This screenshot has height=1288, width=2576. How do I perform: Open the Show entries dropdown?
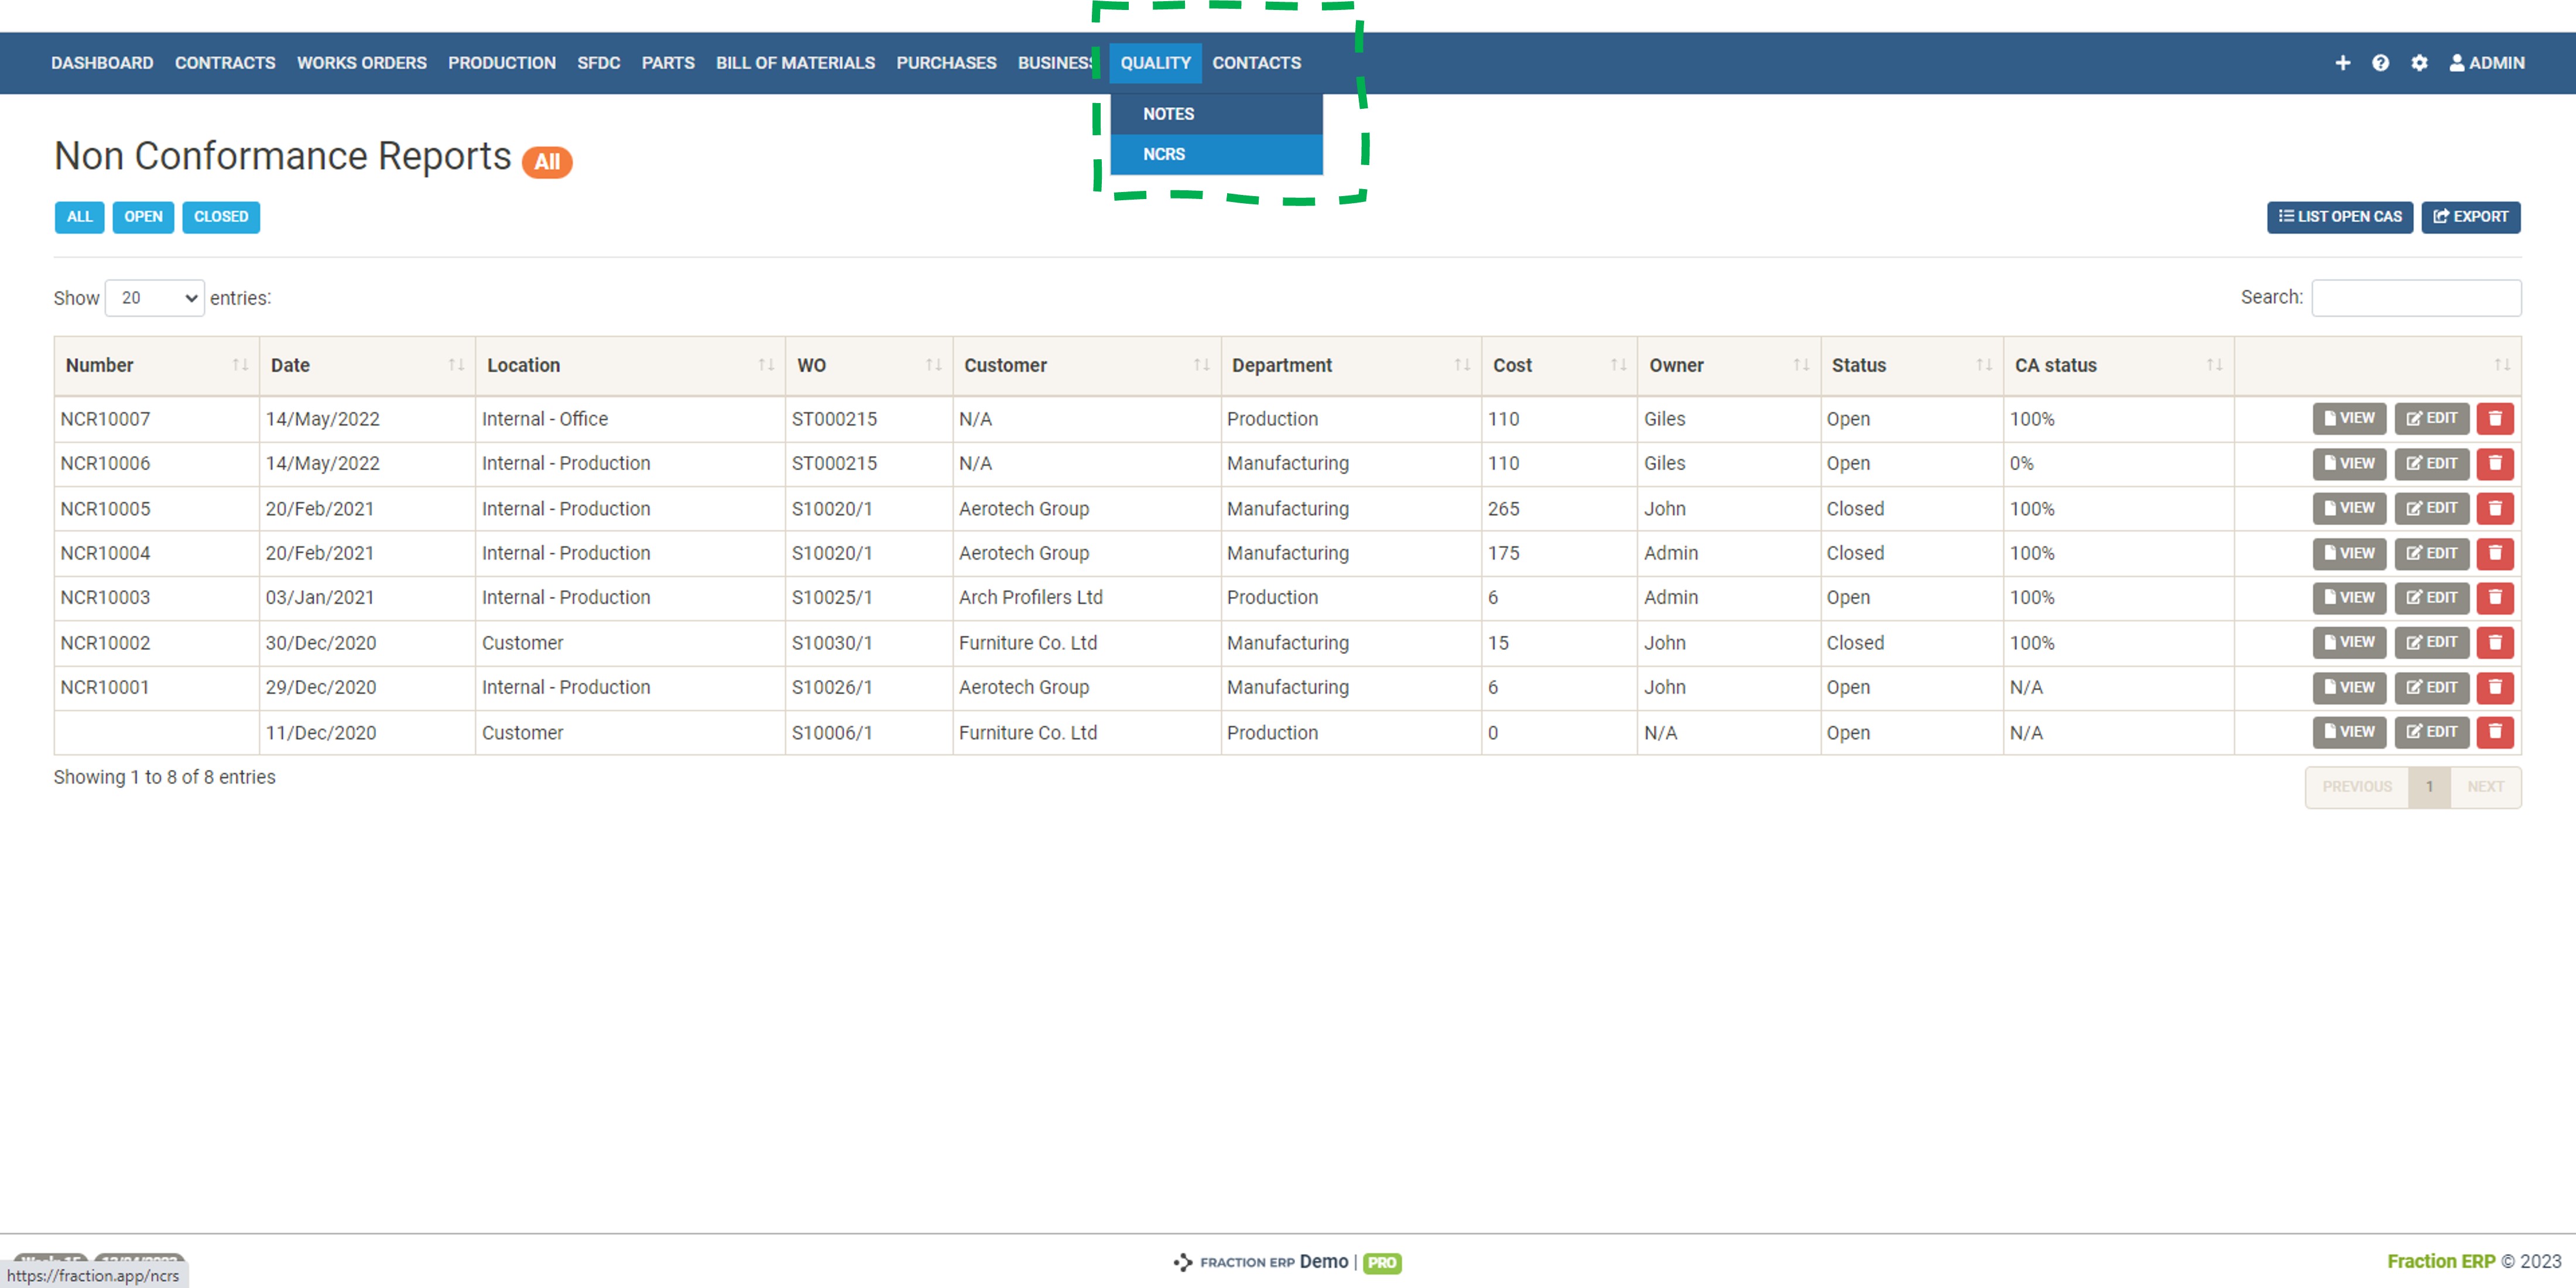(x=154, y=297)
